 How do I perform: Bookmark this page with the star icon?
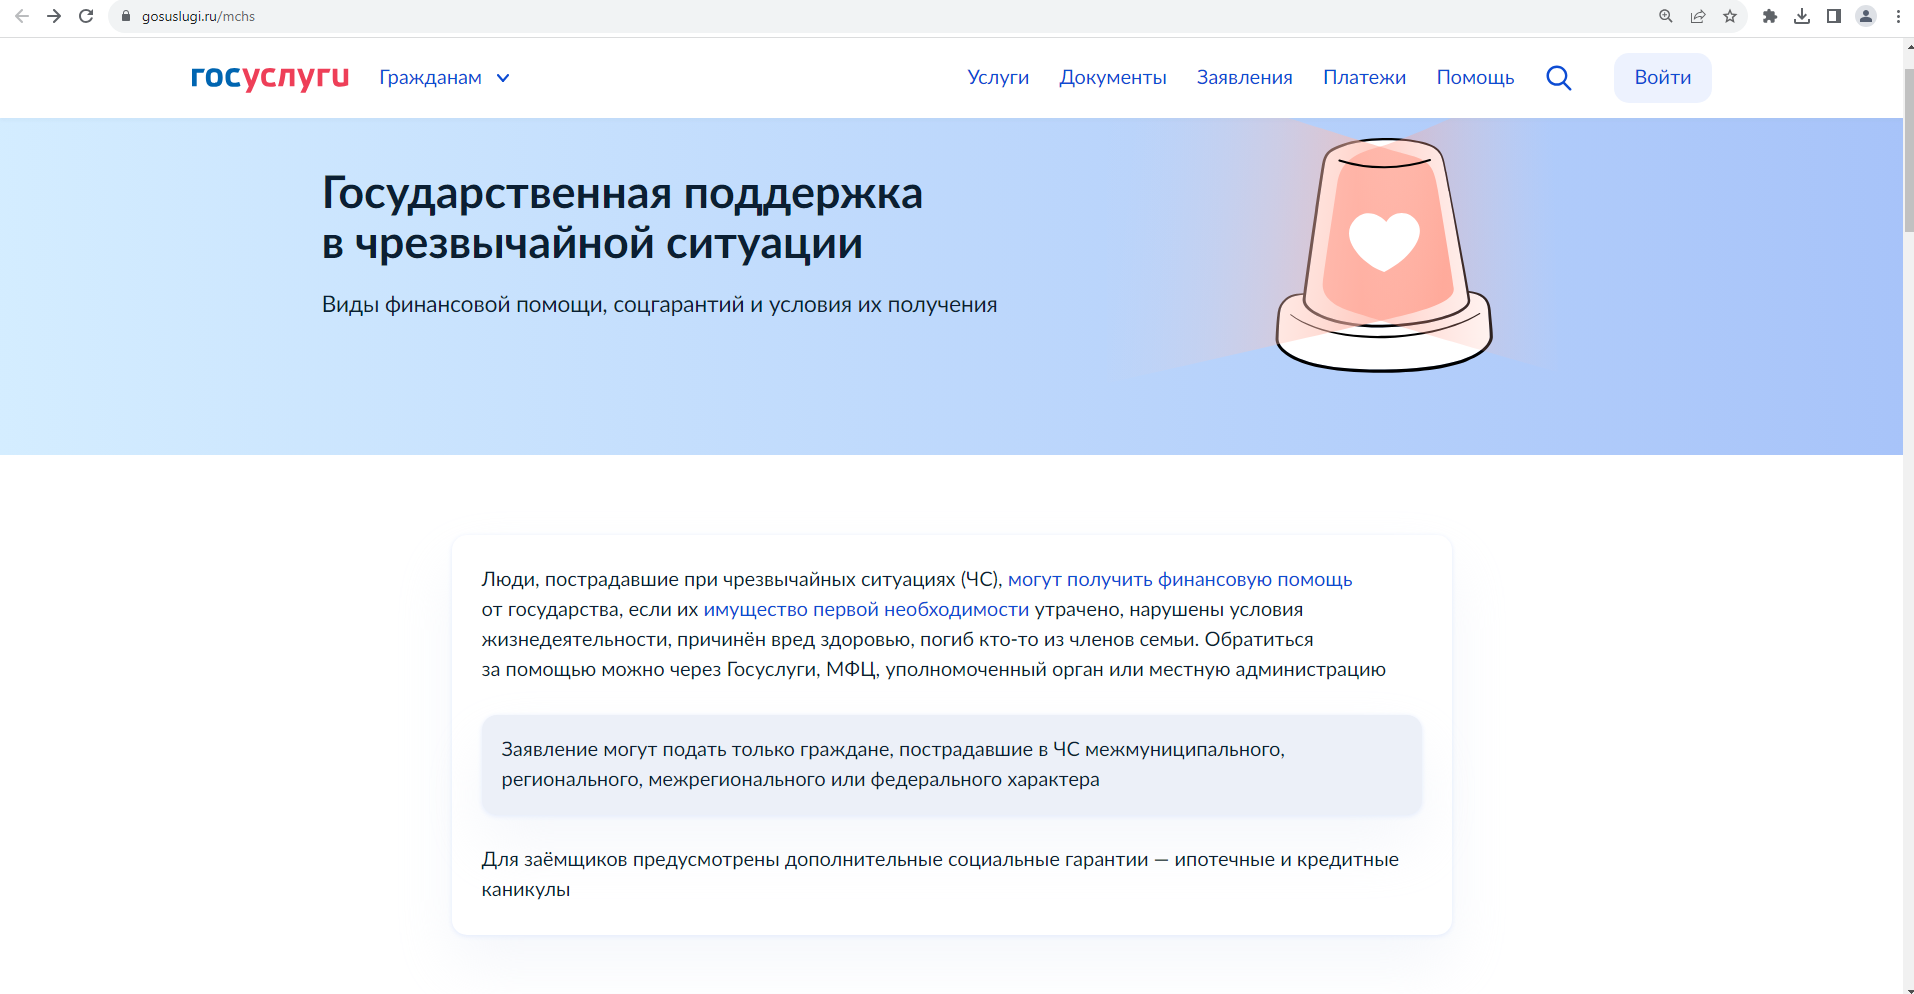coord(1730,16)
